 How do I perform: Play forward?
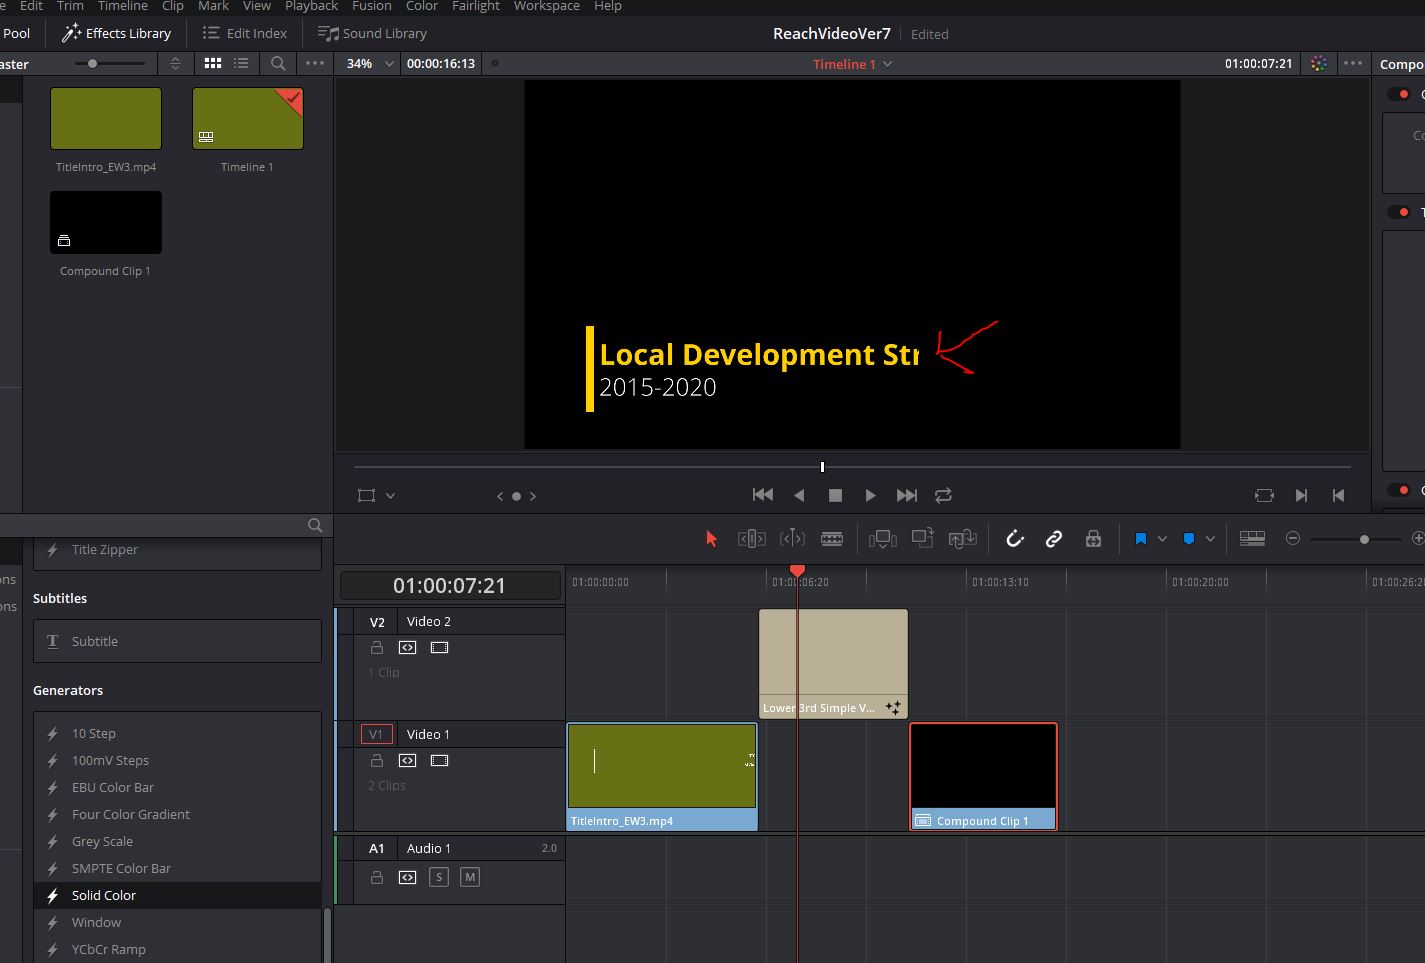[x=870, y=495]
